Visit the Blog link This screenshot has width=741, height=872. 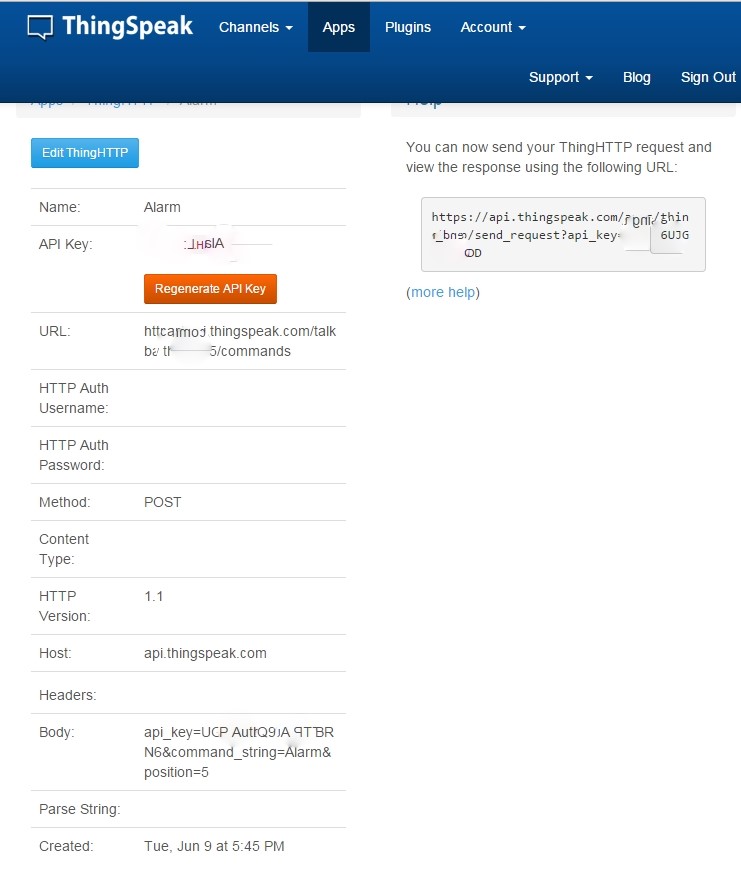636,77
